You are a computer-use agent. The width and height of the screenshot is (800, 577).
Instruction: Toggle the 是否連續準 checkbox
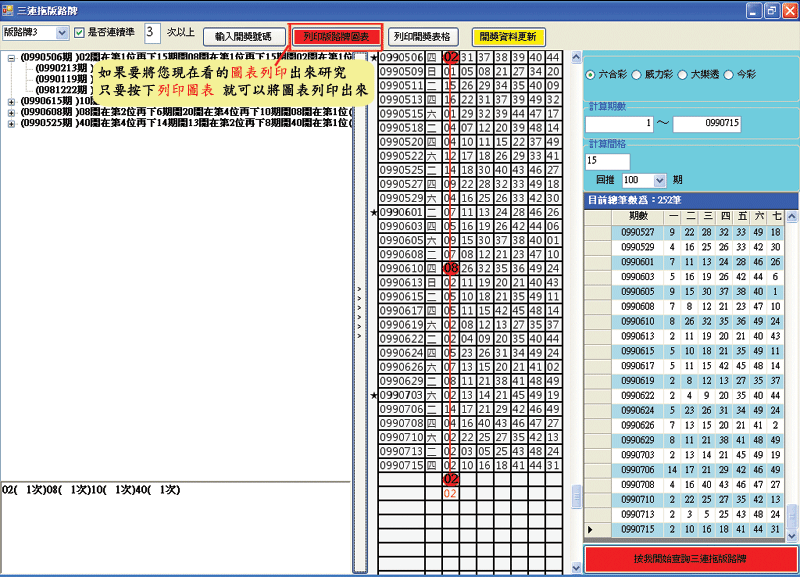[80, 33]
